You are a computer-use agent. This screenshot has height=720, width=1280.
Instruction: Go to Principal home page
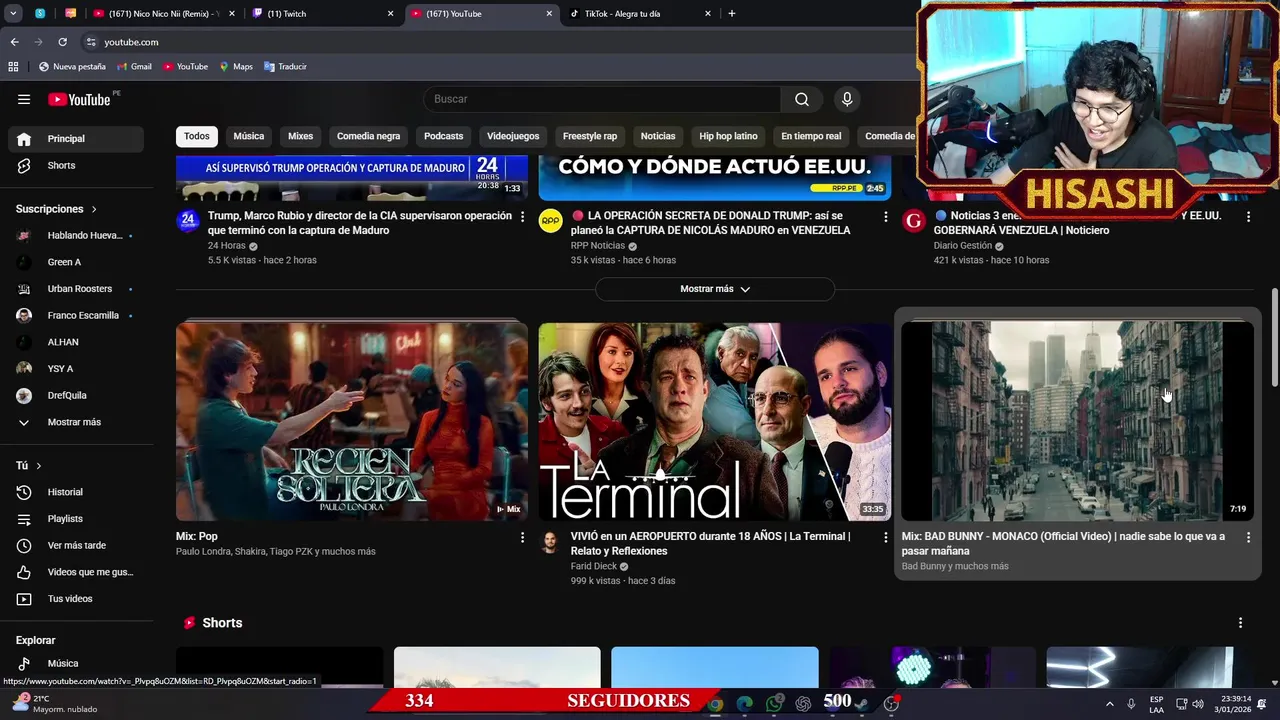pos(76,139)
